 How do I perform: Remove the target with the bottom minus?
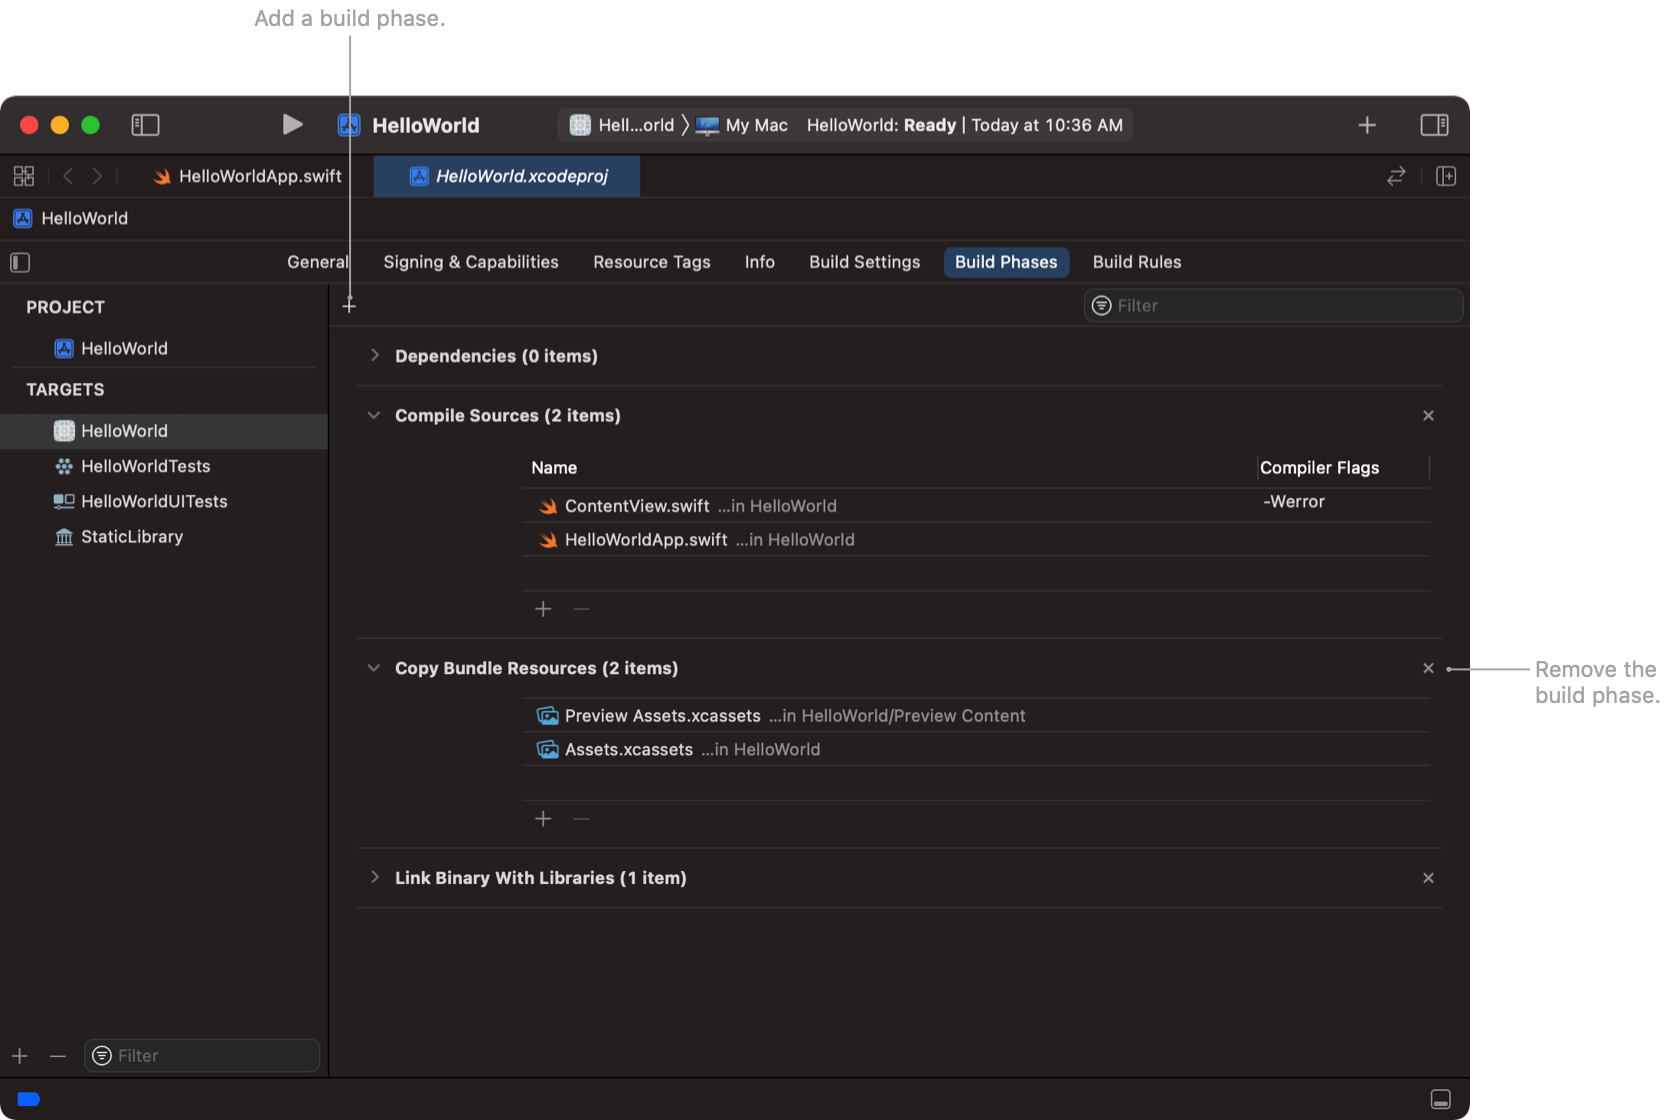pos(58,1056)
